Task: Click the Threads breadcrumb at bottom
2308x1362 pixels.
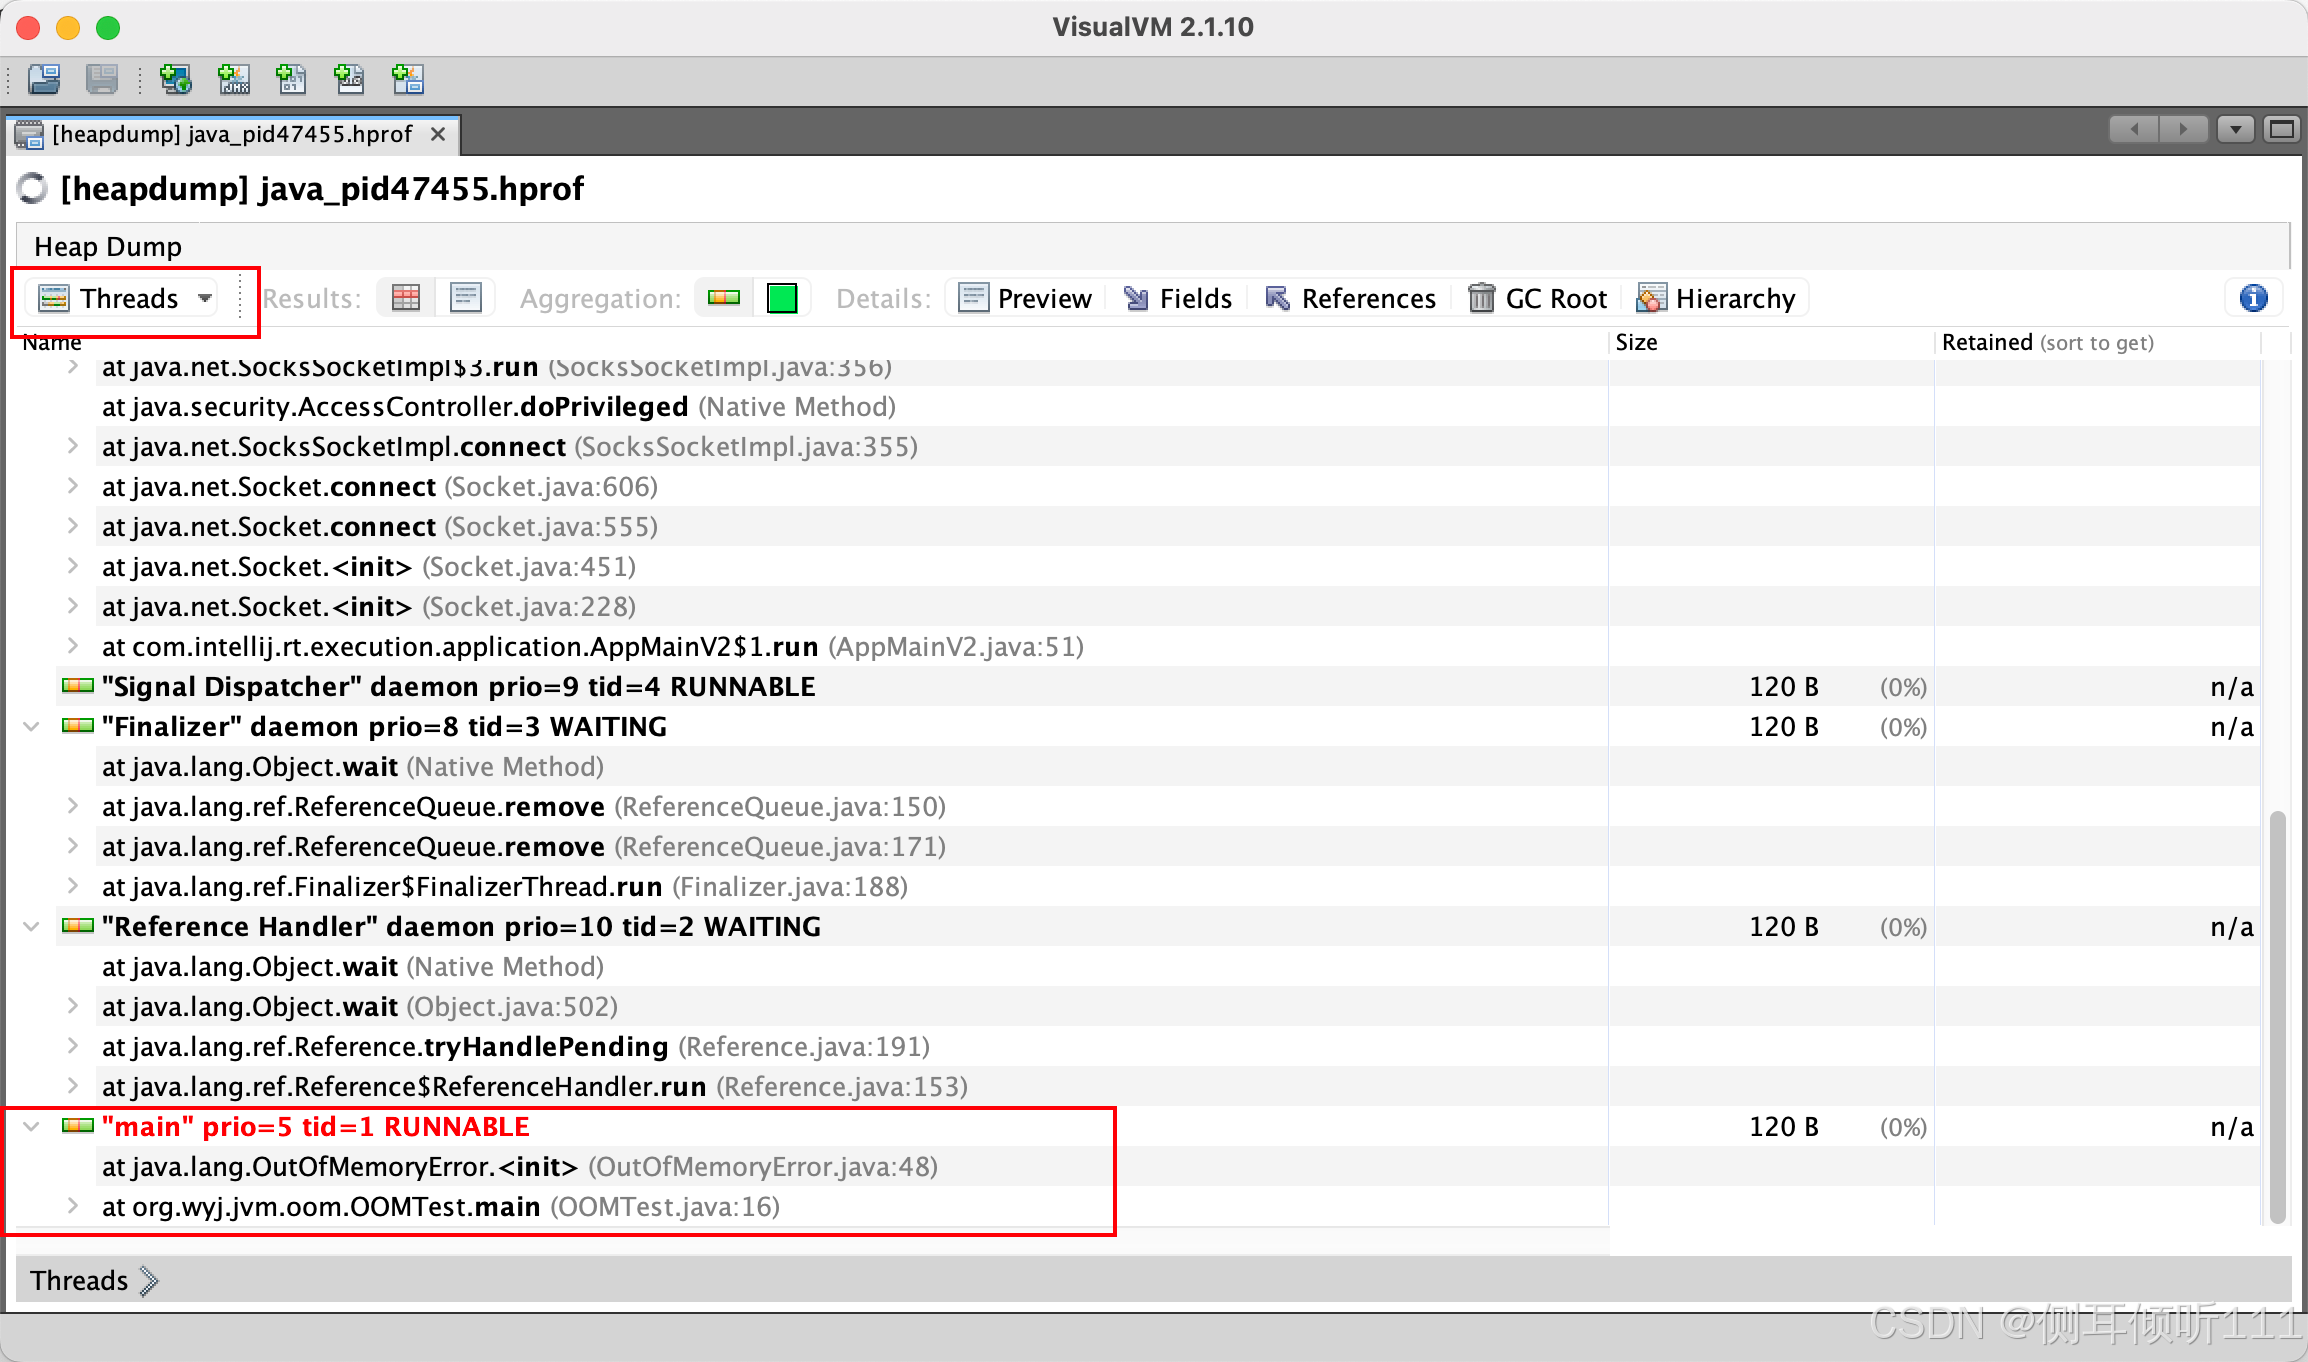Action: pos(79,1281)
